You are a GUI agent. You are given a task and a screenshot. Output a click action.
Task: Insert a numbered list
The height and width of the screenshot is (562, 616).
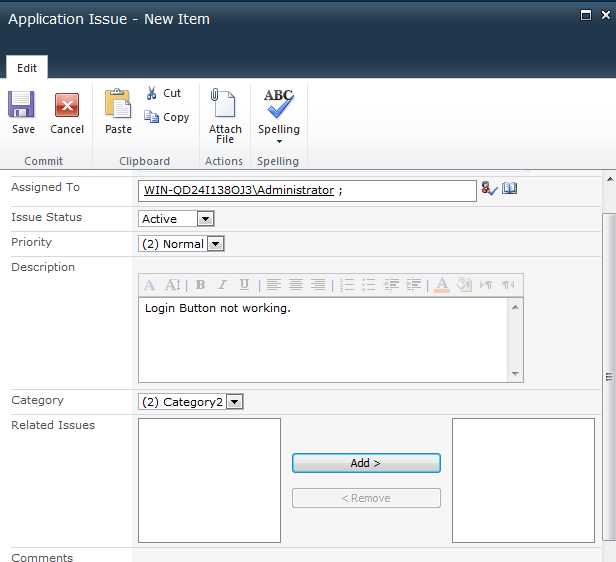point(347,285)
